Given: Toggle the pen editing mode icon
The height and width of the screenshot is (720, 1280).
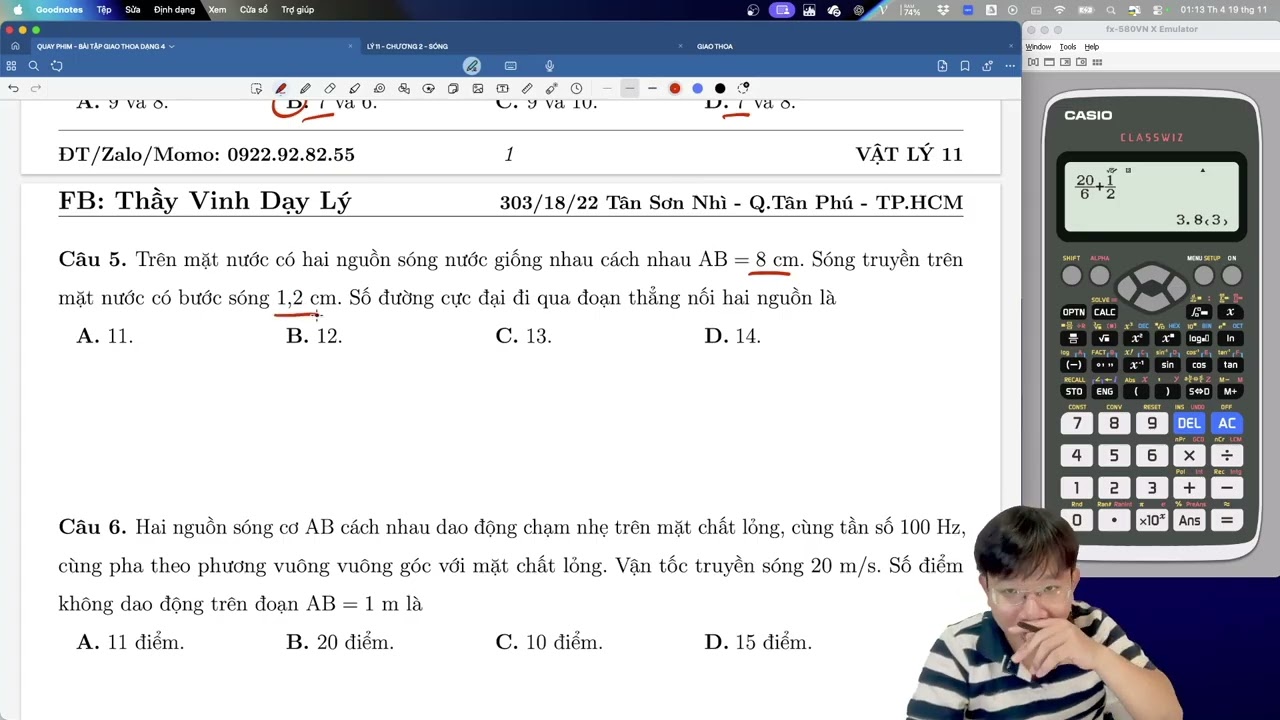Looking at the screenshot, I should 472,66.
